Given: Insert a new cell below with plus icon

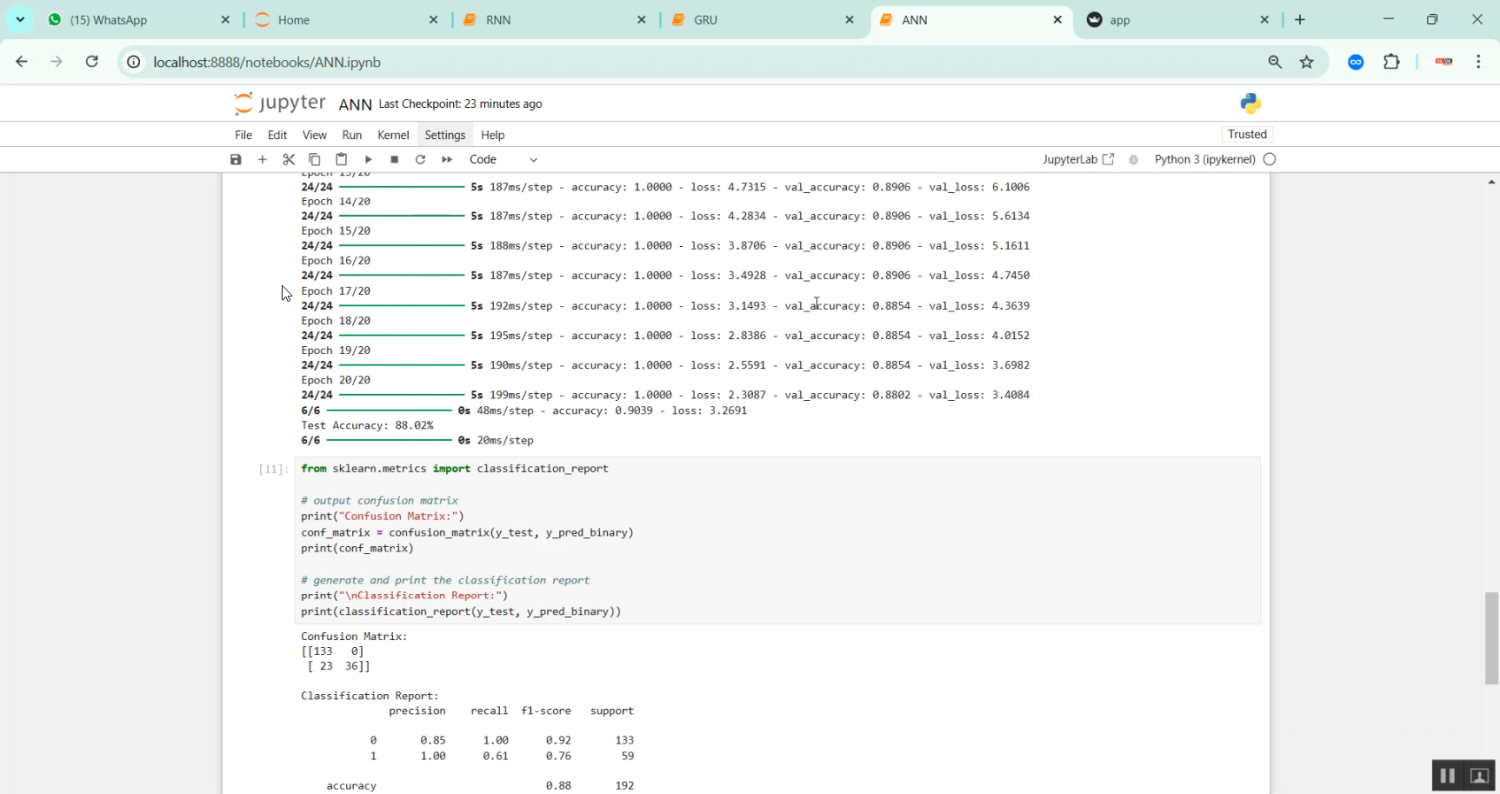Looking at the screenshot, I should [x=262, y=159].
